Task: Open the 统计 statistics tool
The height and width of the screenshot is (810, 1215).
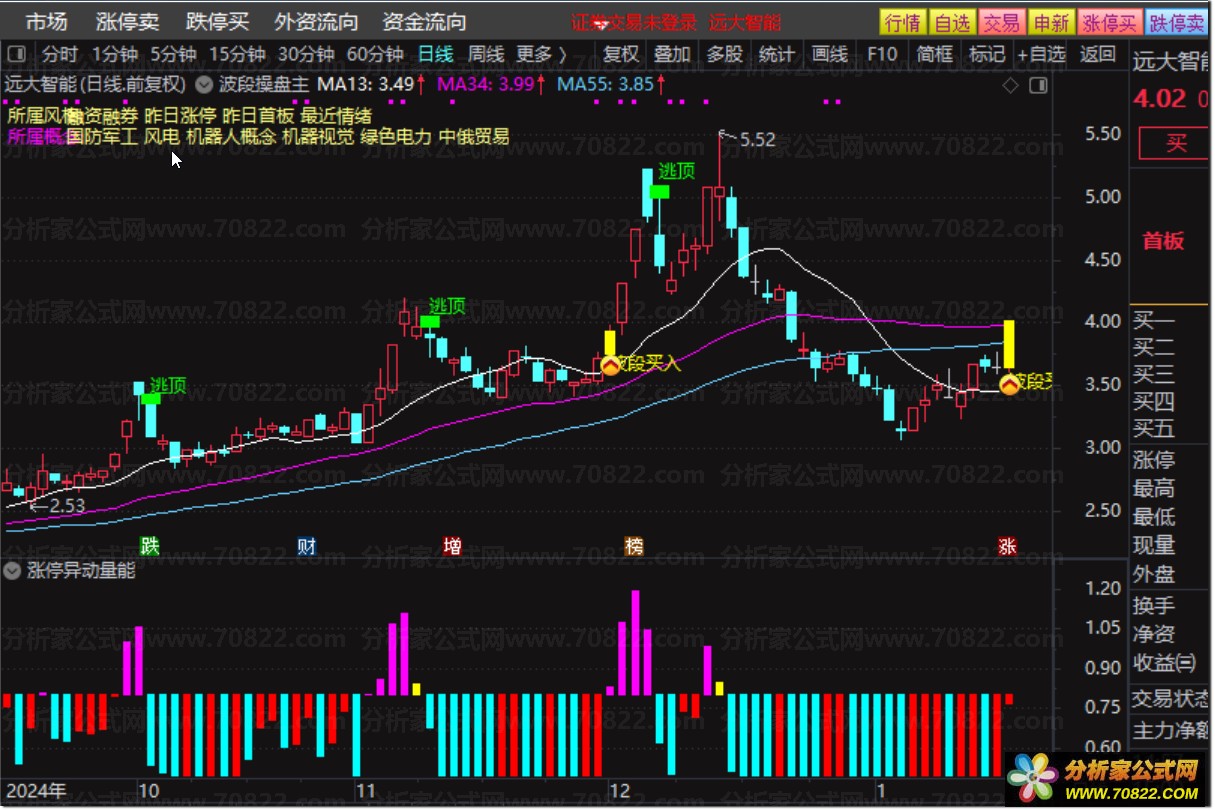Action: tap(777, 54)
